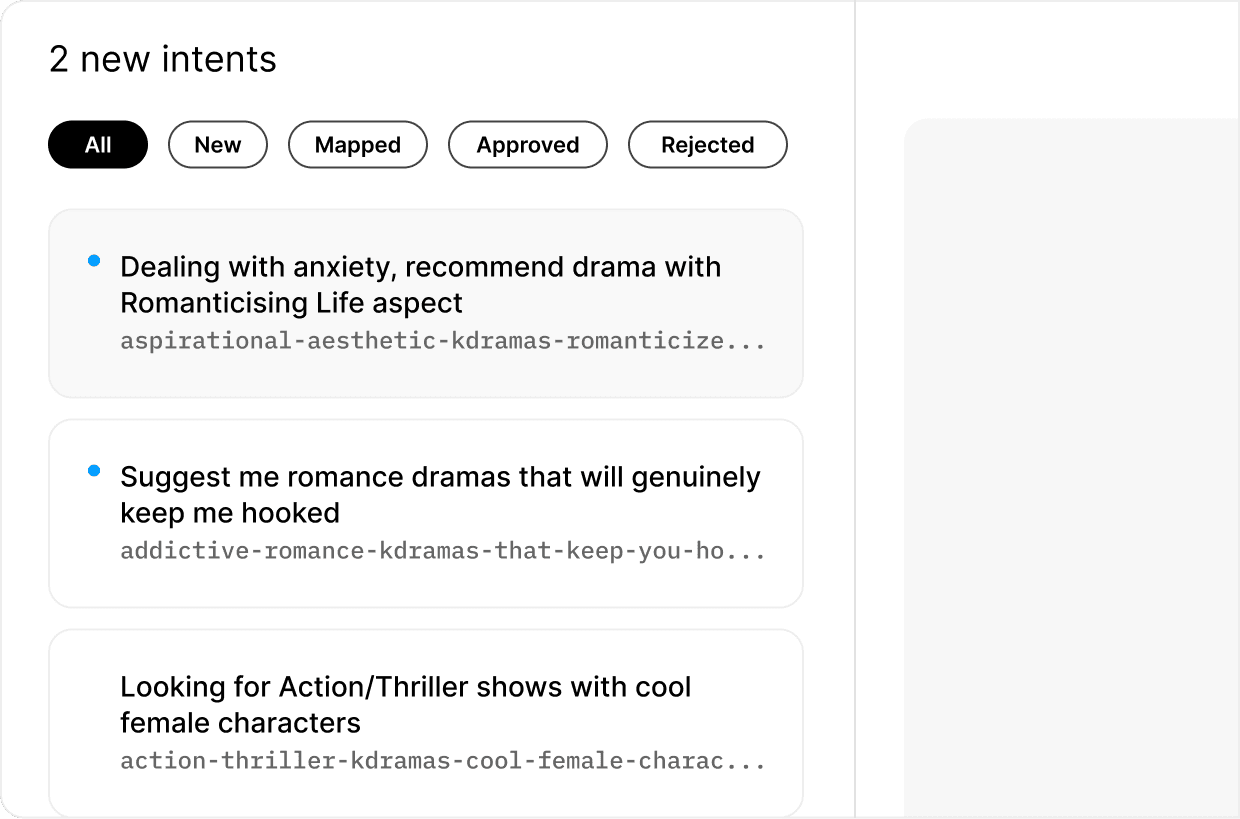Switch to the New filter tab
The height and width of the screenshot is (819, 1240).
pyautogui.click(x=217, y=144)
